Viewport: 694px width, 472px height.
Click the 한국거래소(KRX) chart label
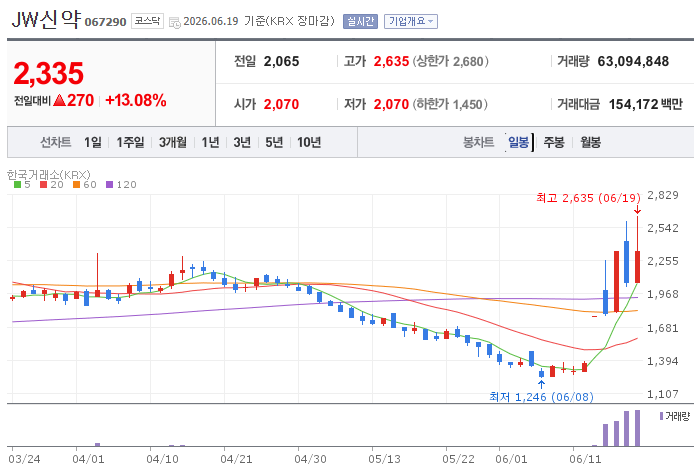click(x=49, y=175)
